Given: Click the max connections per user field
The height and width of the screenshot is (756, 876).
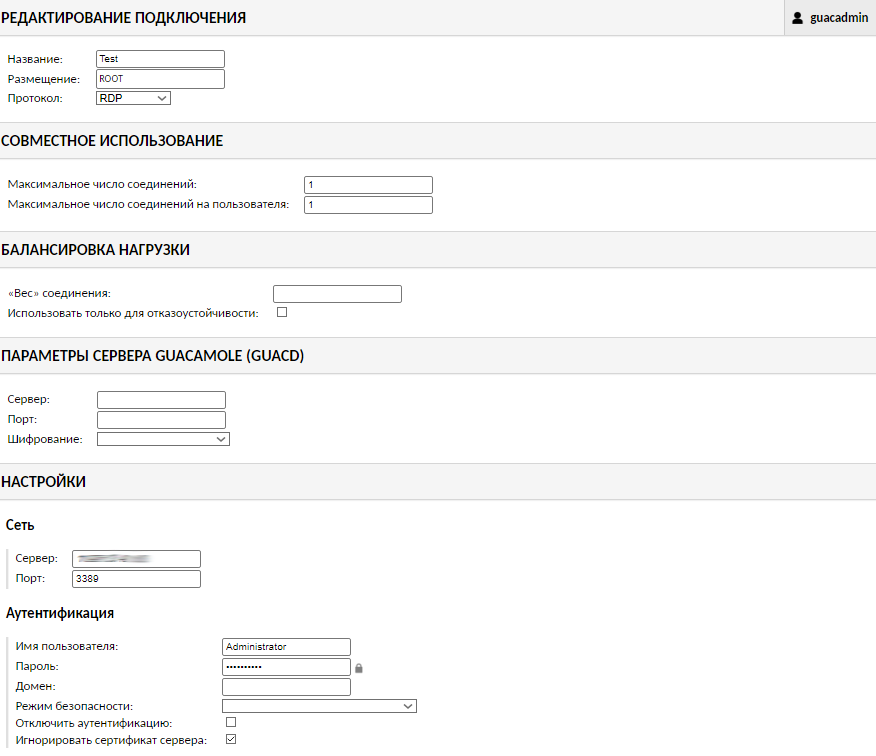Looking at the screenshot, I should [x=368, y=205].
